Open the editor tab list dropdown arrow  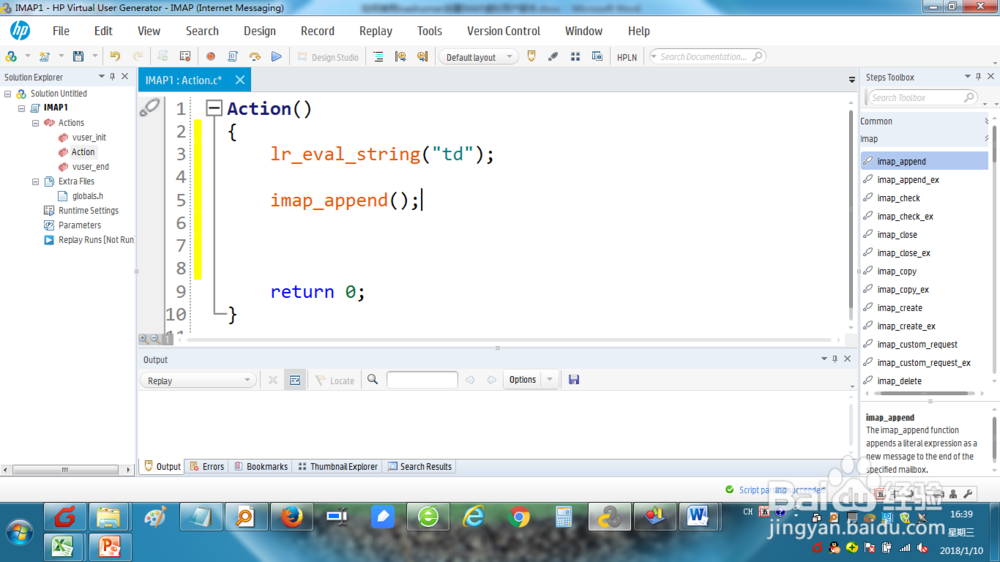851,80
